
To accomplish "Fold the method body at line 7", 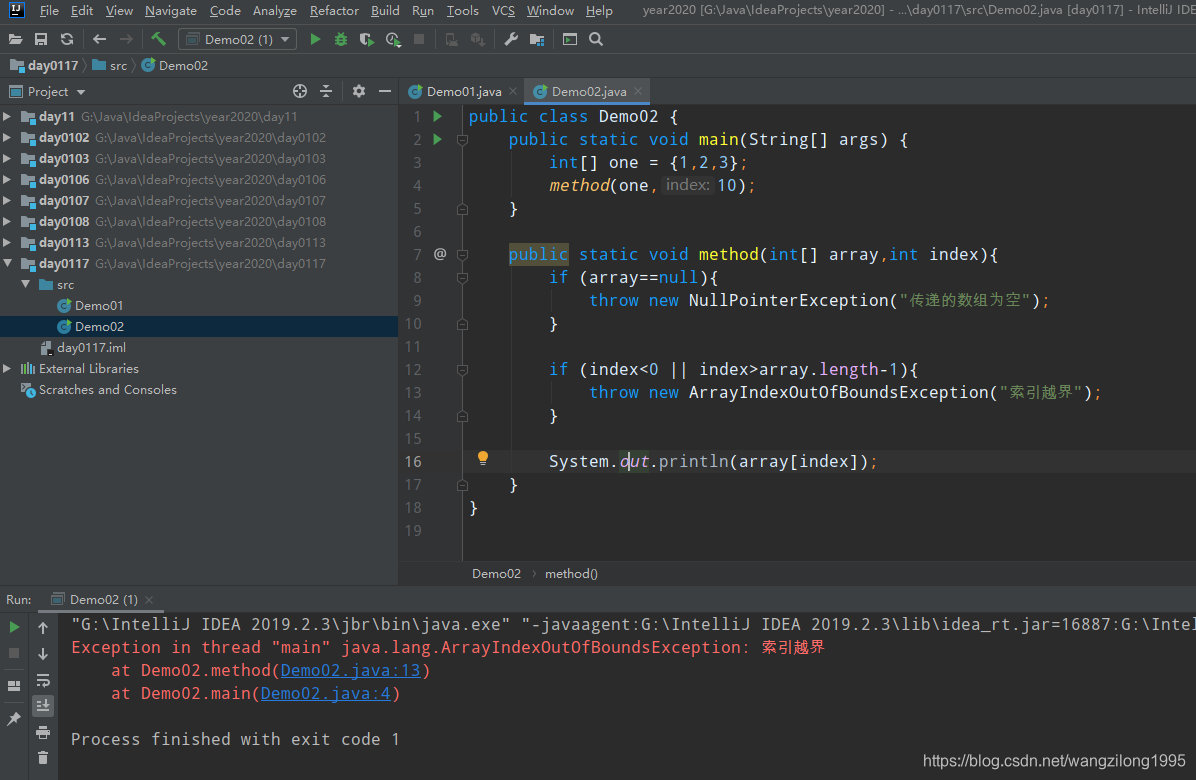I will 462,255.
